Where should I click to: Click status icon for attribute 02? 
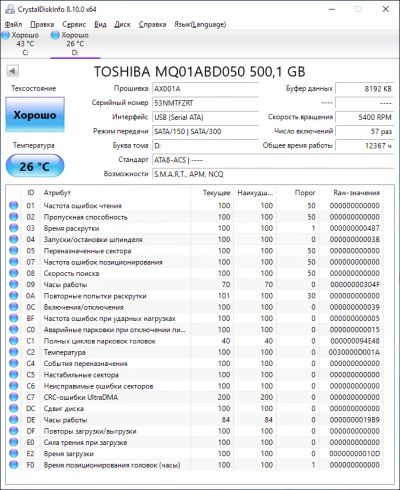pos(14,217)
